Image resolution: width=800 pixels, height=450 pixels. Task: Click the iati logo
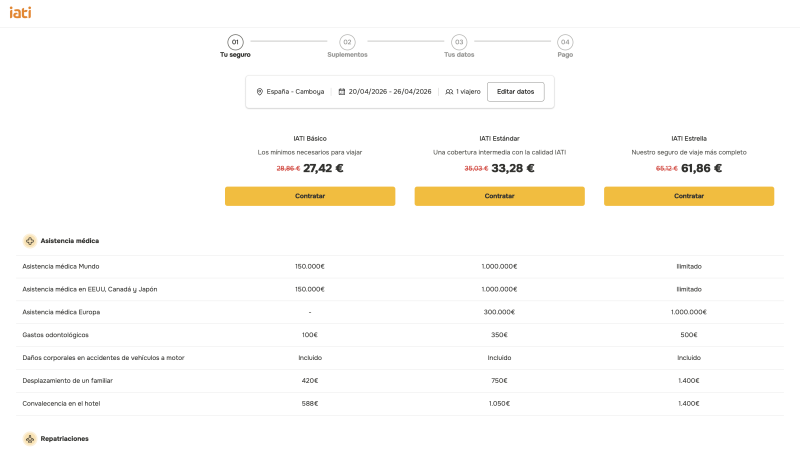[19, 12]
